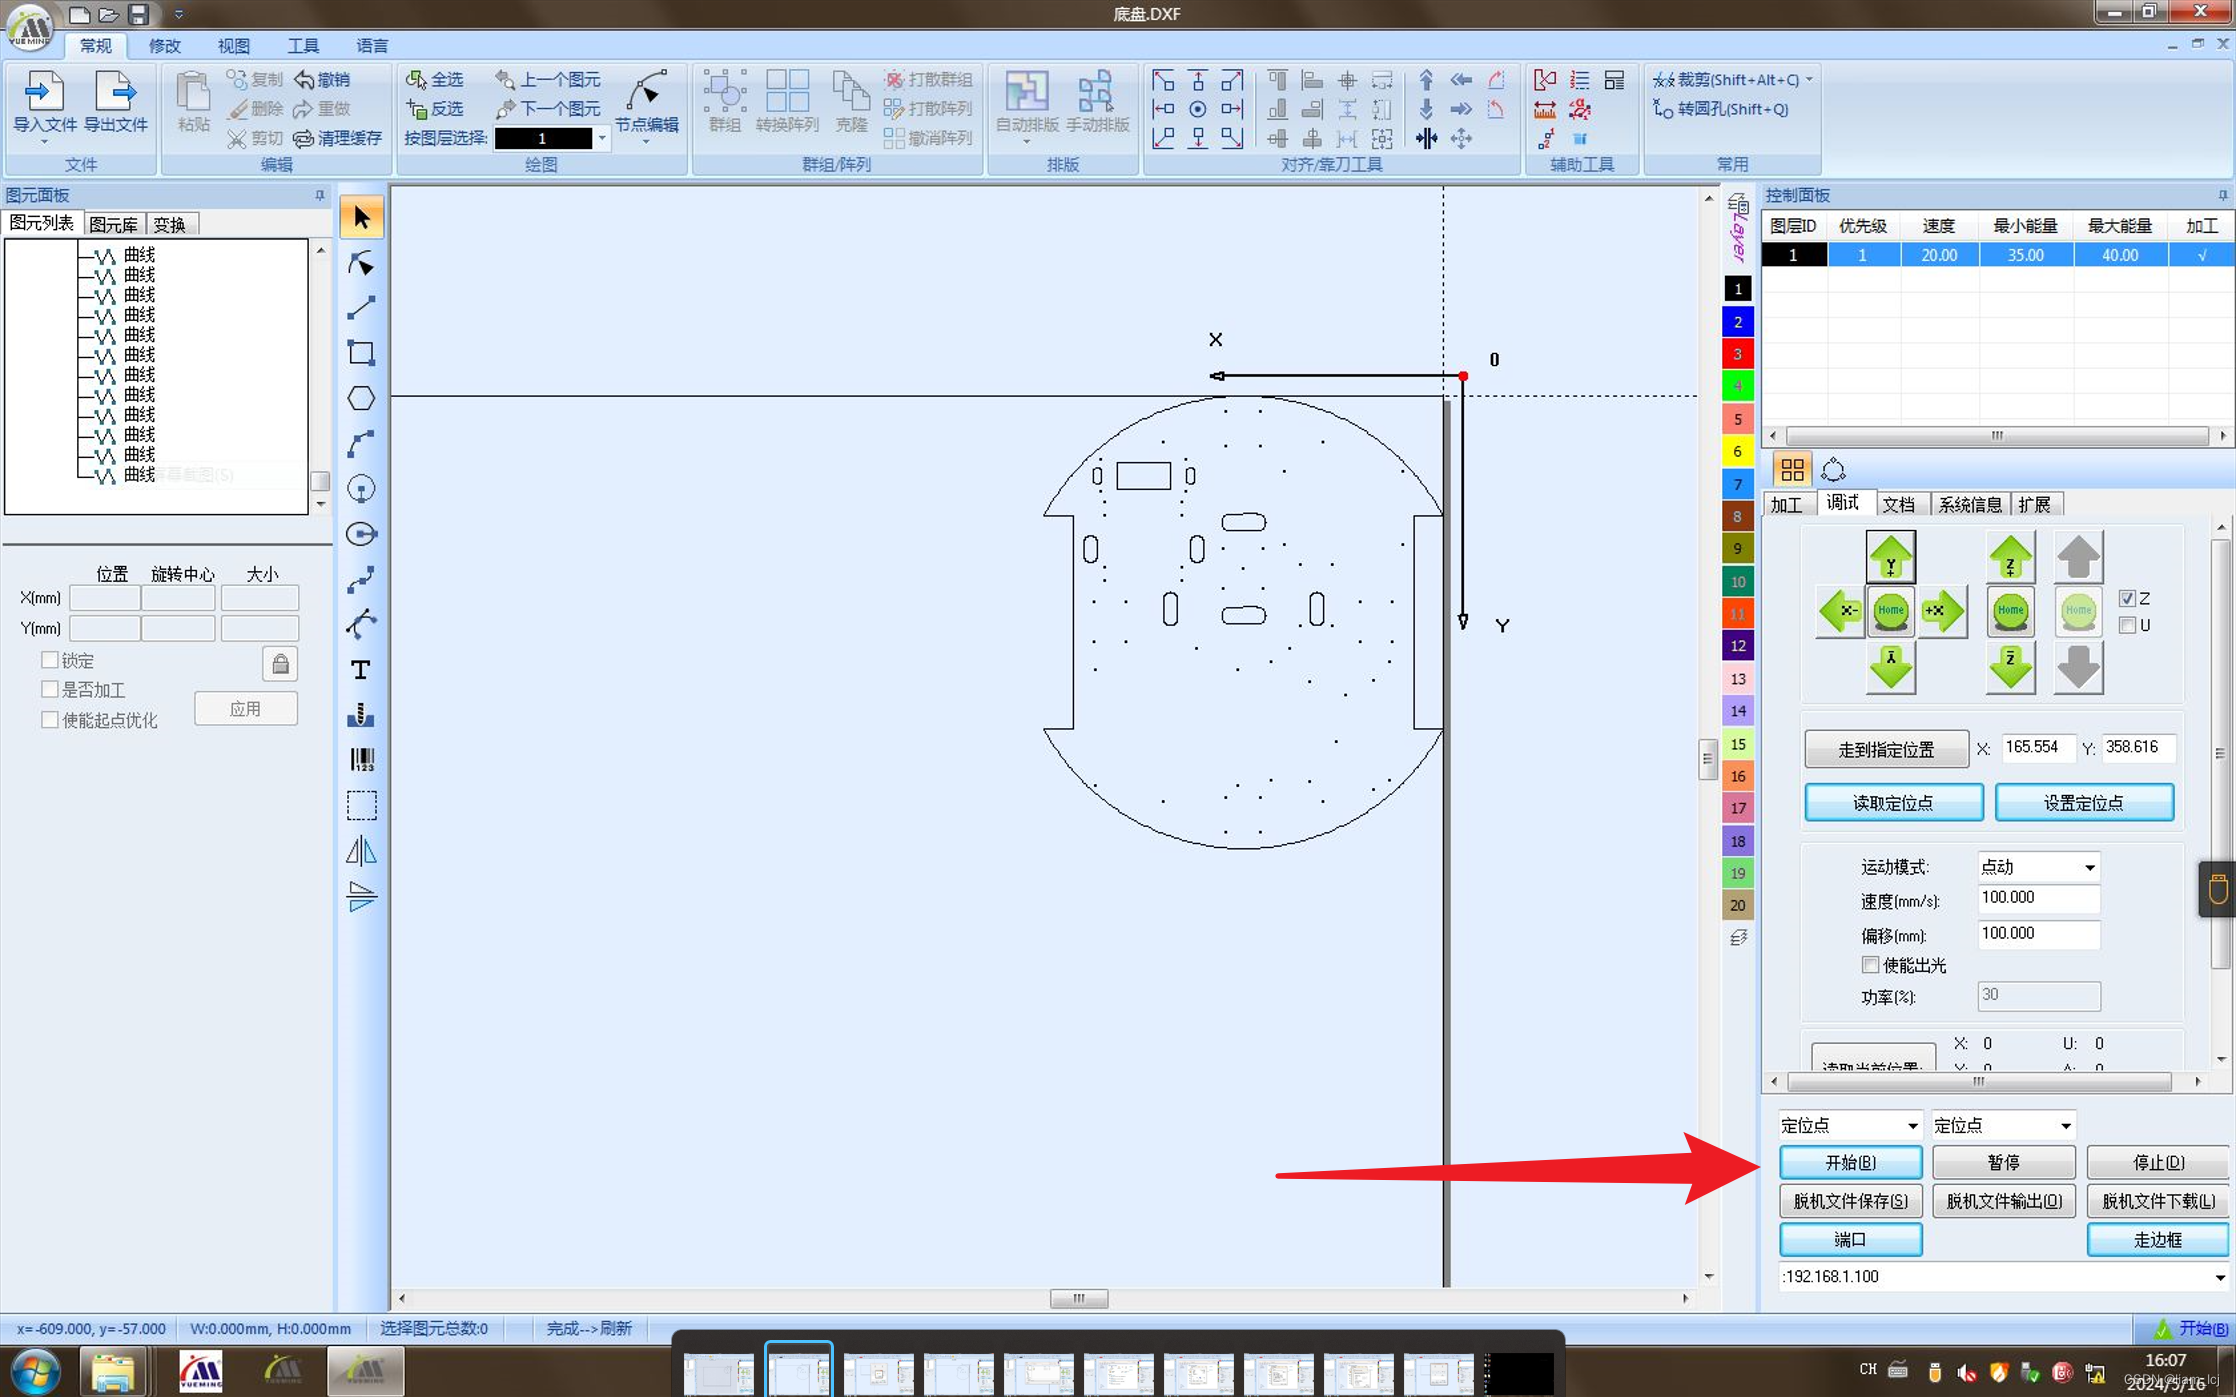Click the 速度(mm/s) input field
The image size is (2236, 1397).
2038,898
